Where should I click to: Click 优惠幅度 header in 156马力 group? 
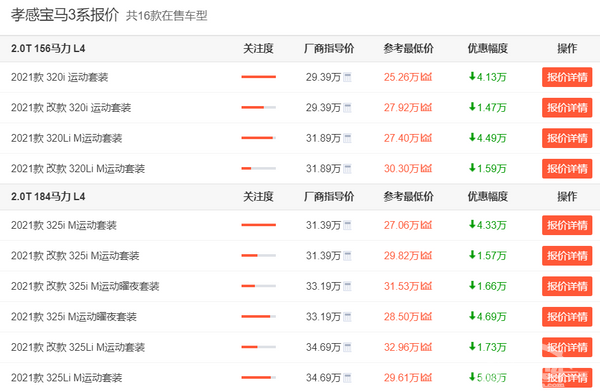tap(488, 49)
